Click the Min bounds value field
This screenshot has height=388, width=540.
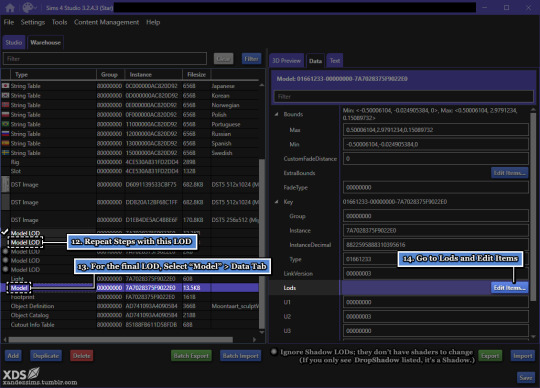pos(436,144)
